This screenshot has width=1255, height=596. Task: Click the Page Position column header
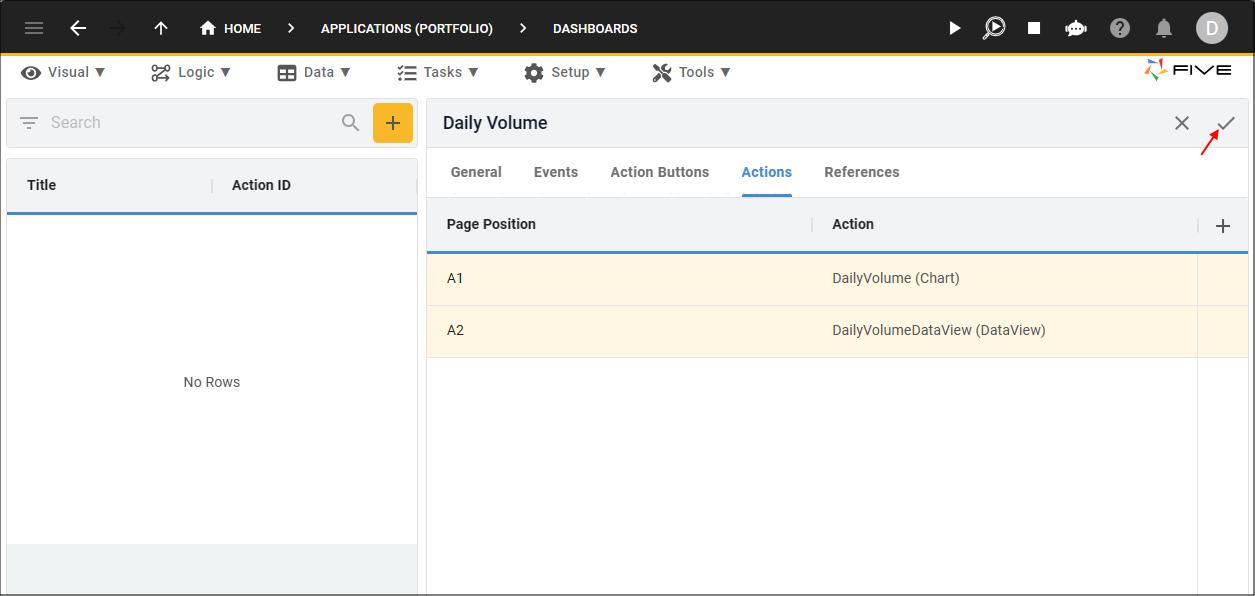(491, 224)
